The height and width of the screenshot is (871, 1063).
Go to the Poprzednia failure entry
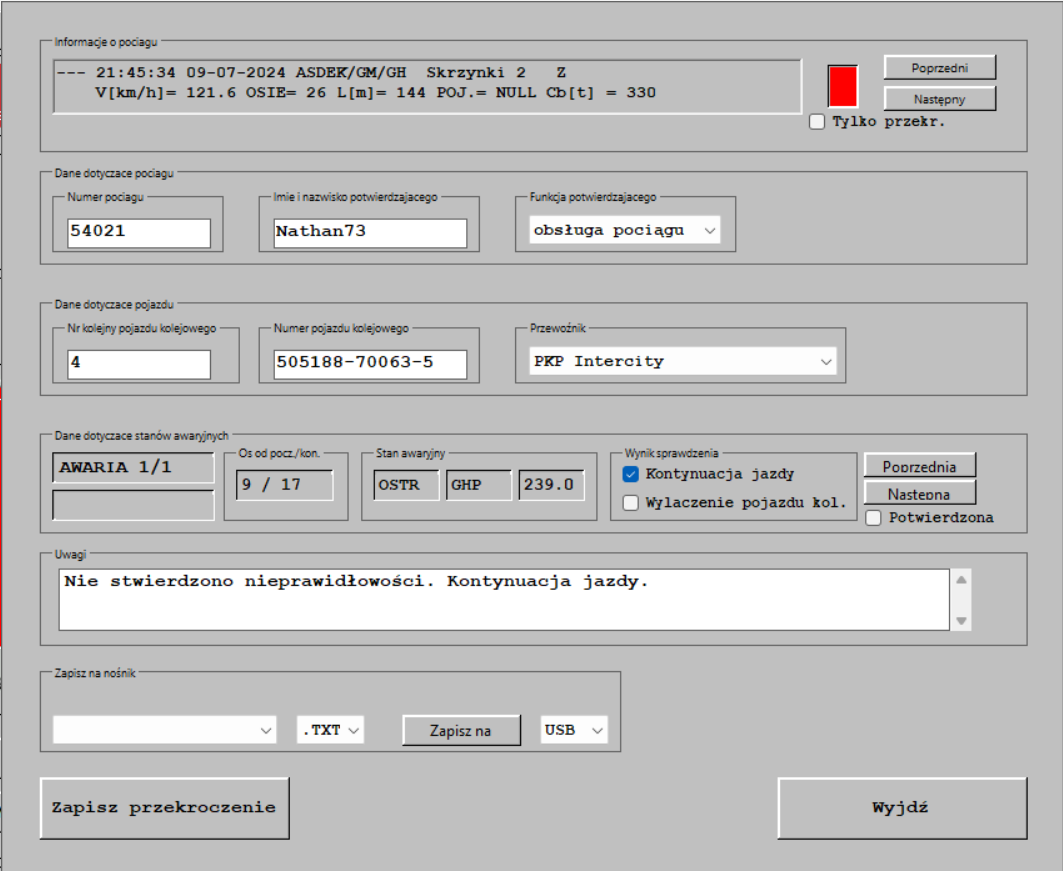pos(919,466)
